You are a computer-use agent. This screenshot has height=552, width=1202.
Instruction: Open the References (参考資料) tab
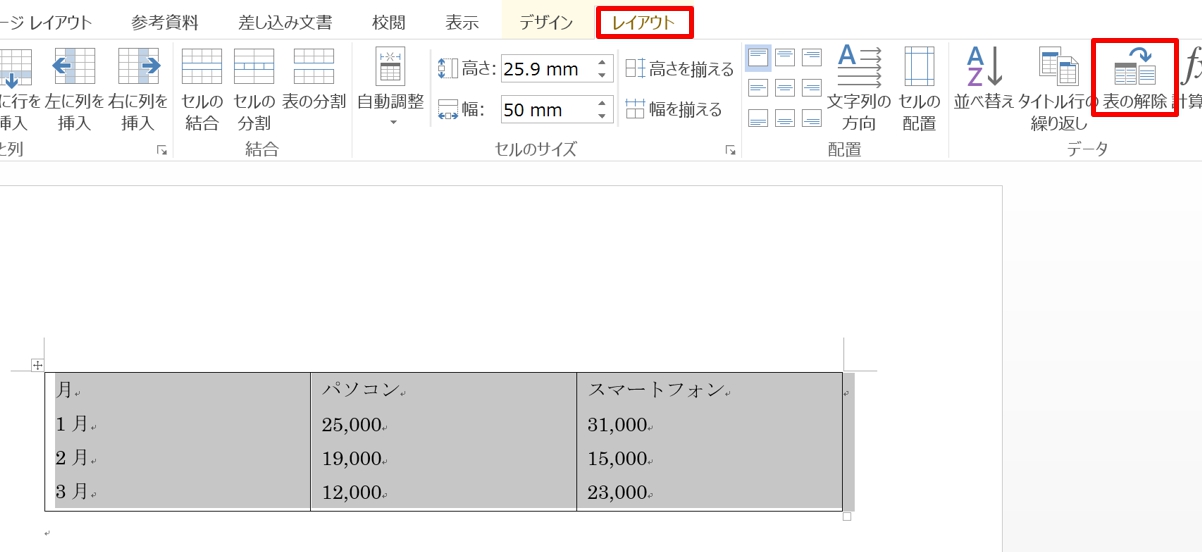pos(165,22)
